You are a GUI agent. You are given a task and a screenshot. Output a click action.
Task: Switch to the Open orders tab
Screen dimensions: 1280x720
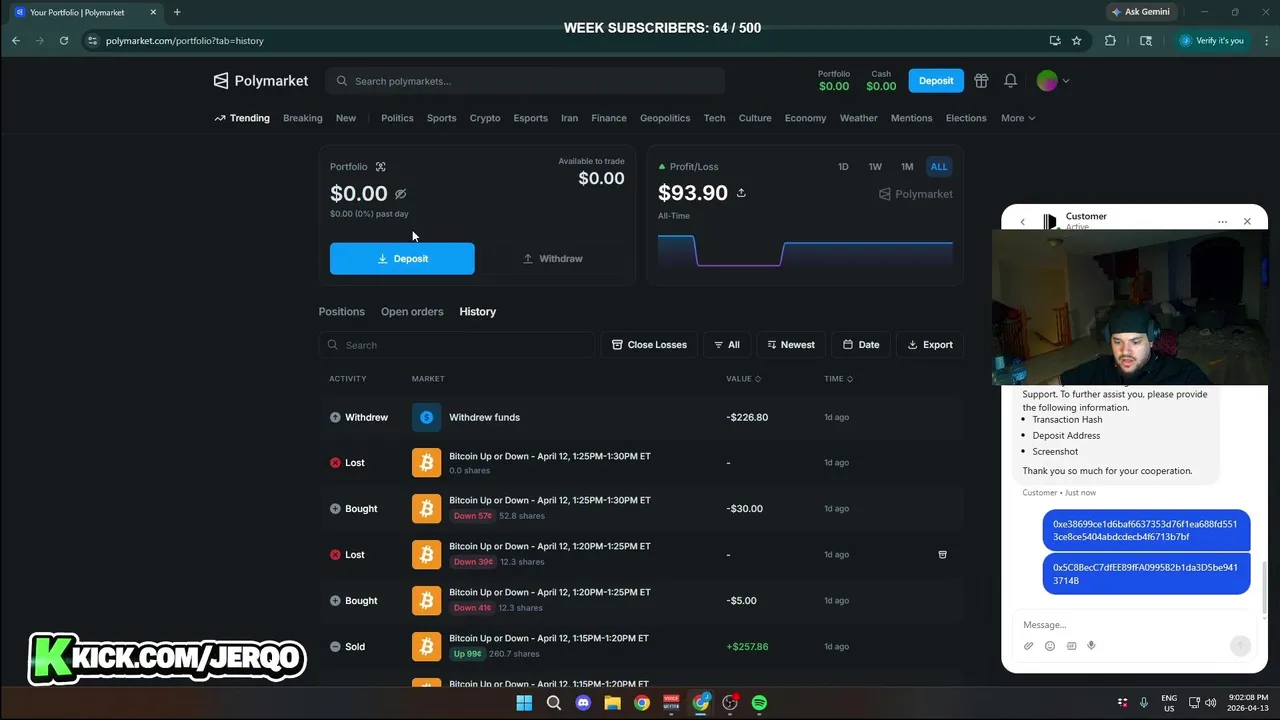412,312
